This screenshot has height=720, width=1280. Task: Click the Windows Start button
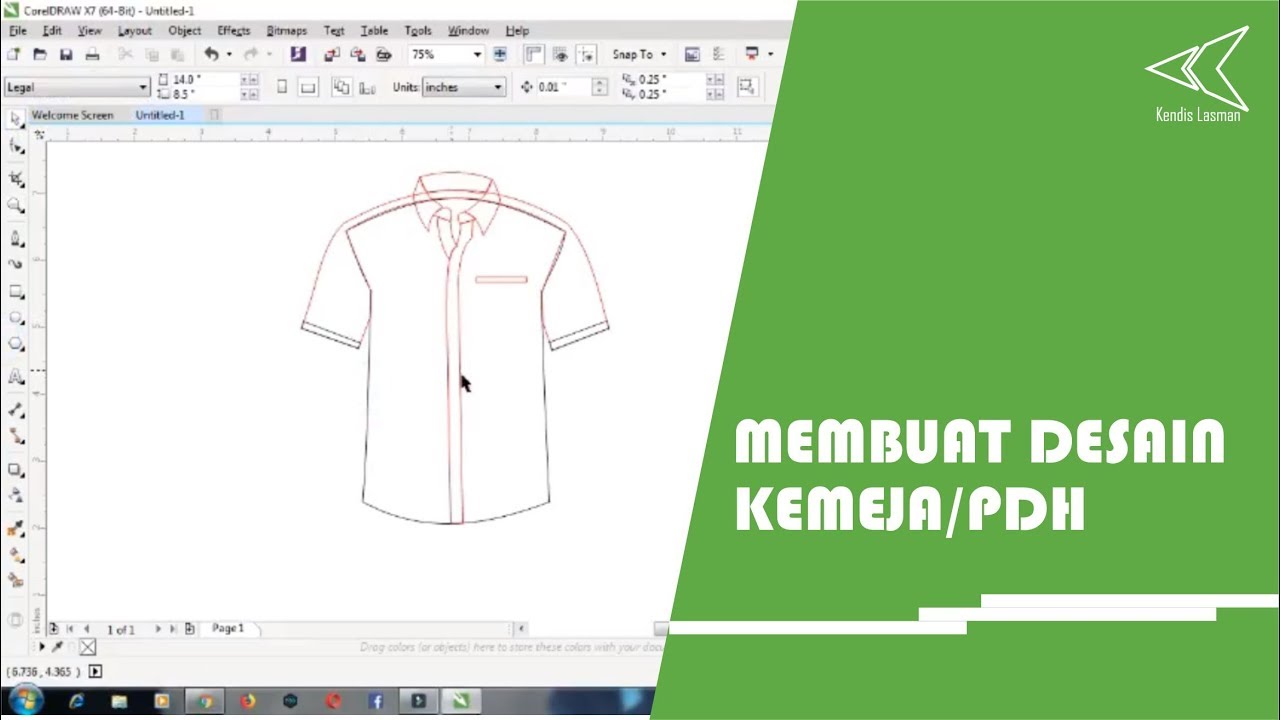24,701
